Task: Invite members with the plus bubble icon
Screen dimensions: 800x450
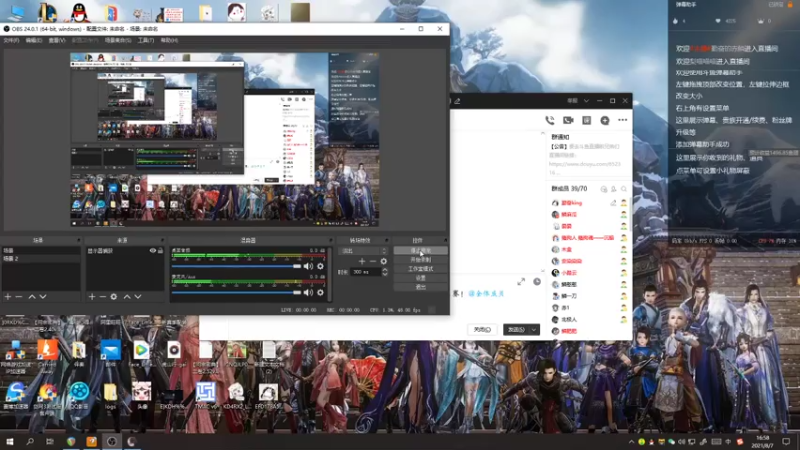Action: click(x=605, y=120)
